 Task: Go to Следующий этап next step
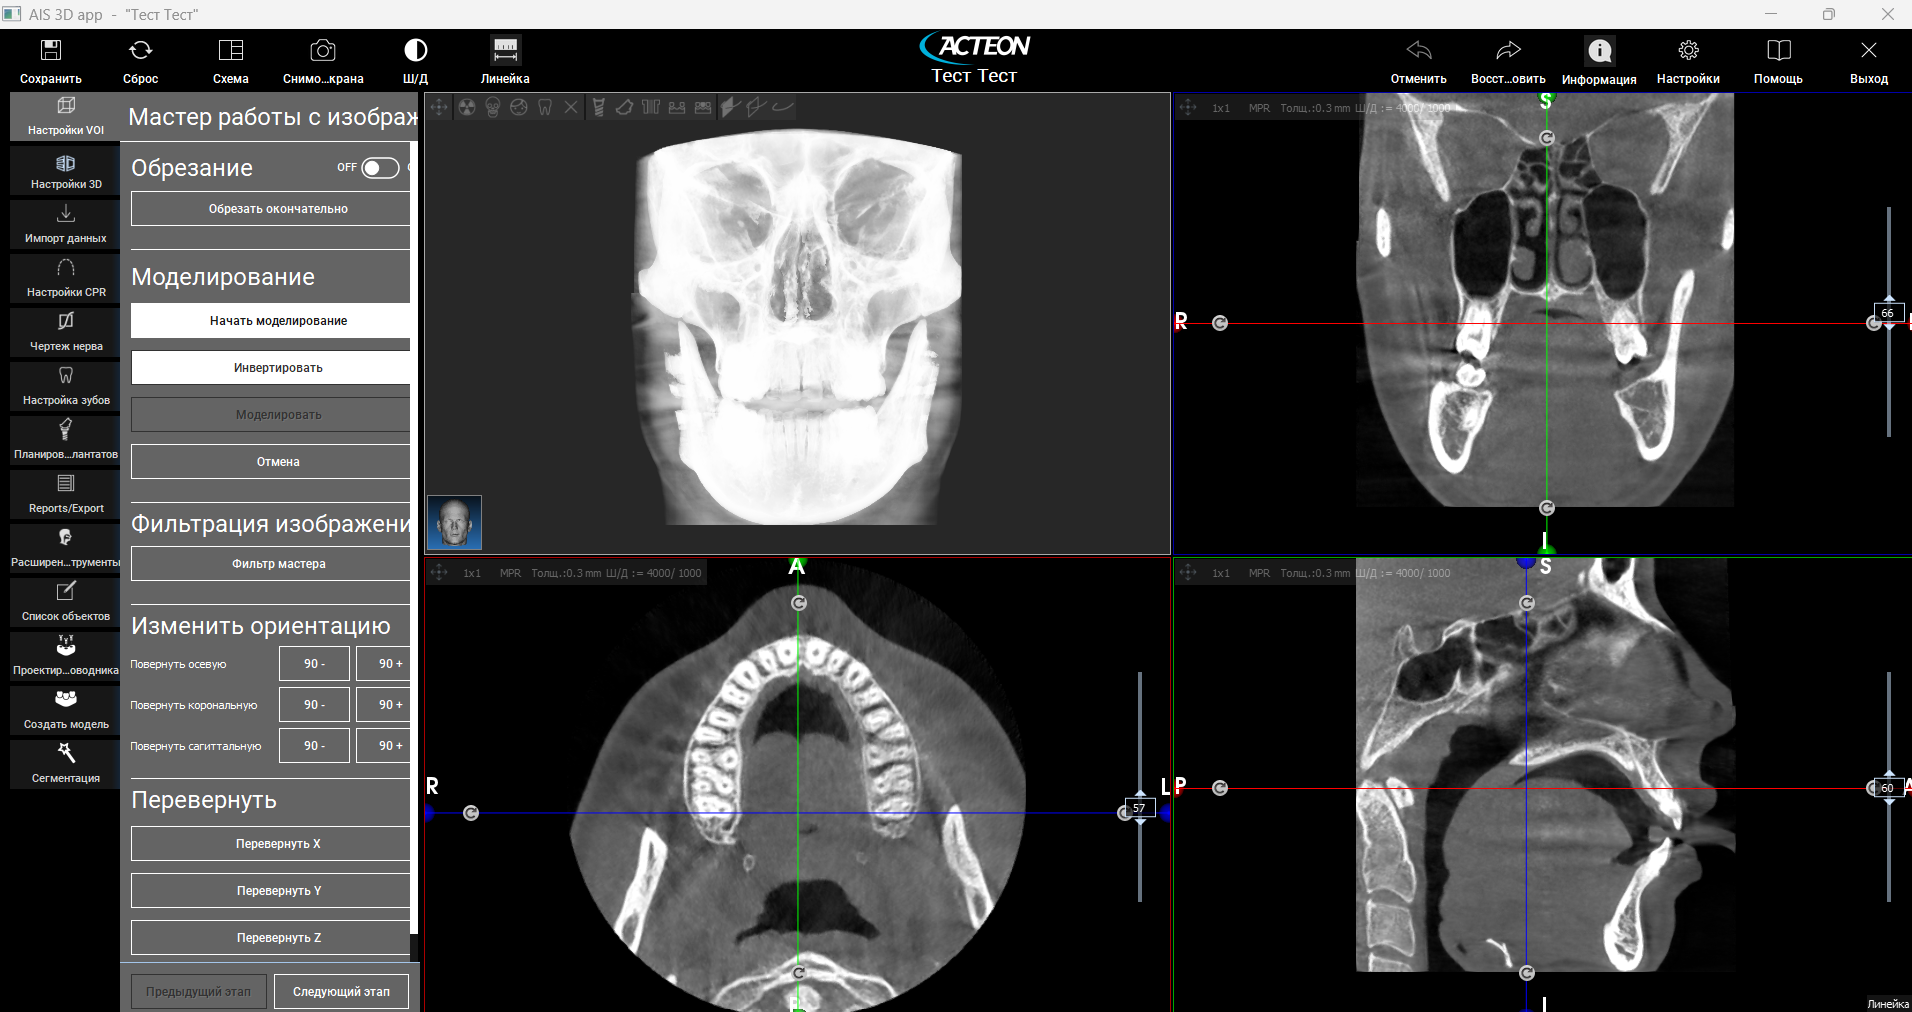click(341, 992)
